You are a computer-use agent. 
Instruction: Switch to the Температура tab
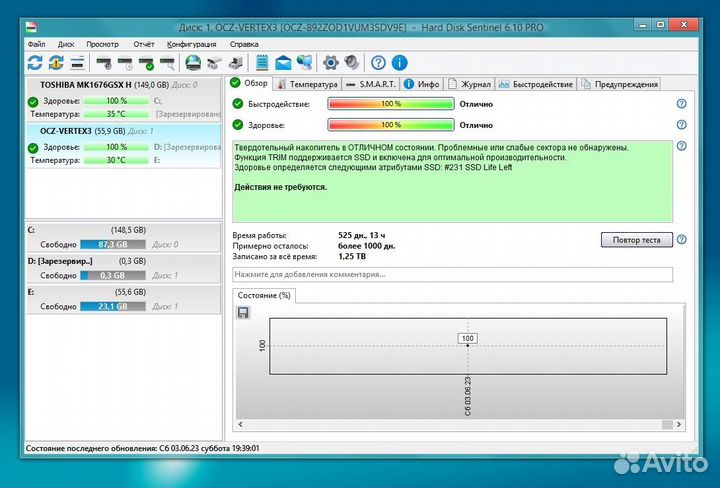[x=308, y=84]
